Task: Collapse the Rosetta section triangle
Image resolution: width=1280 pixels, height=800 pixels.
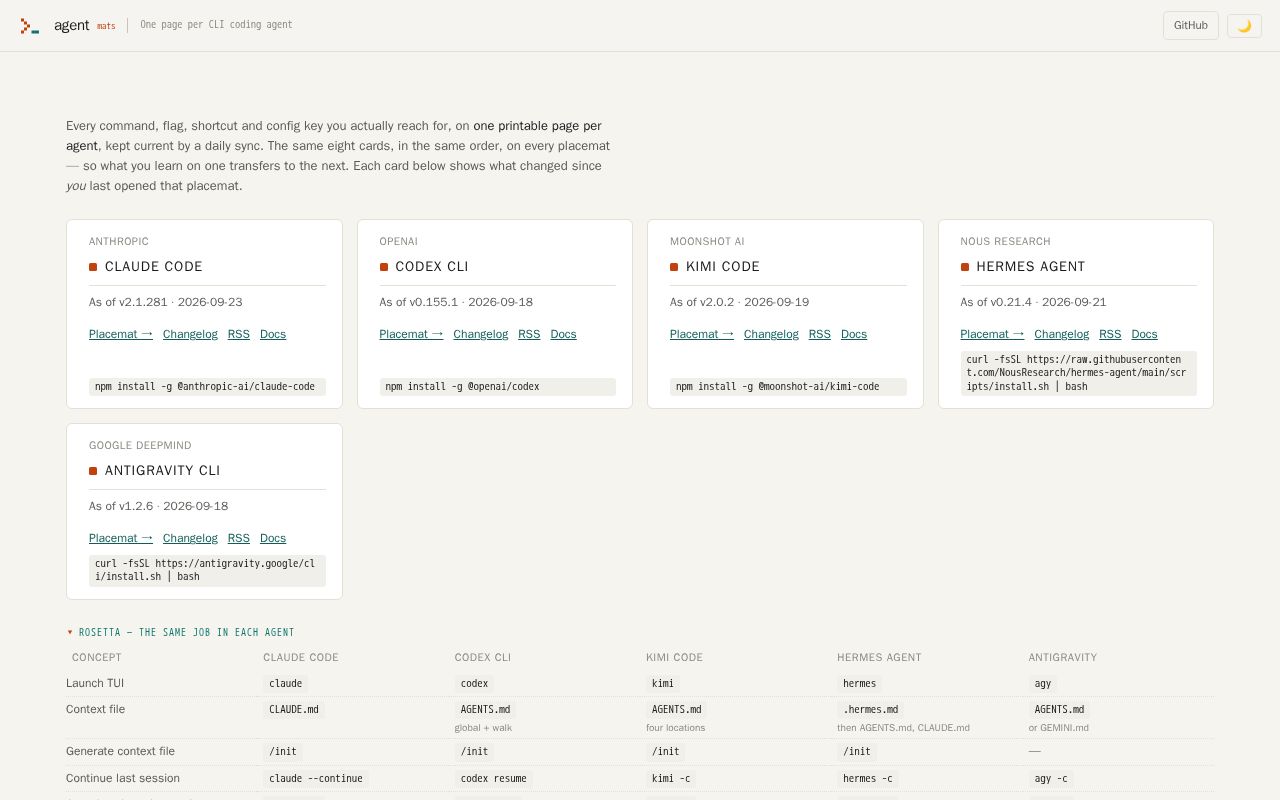Action: 70,632
